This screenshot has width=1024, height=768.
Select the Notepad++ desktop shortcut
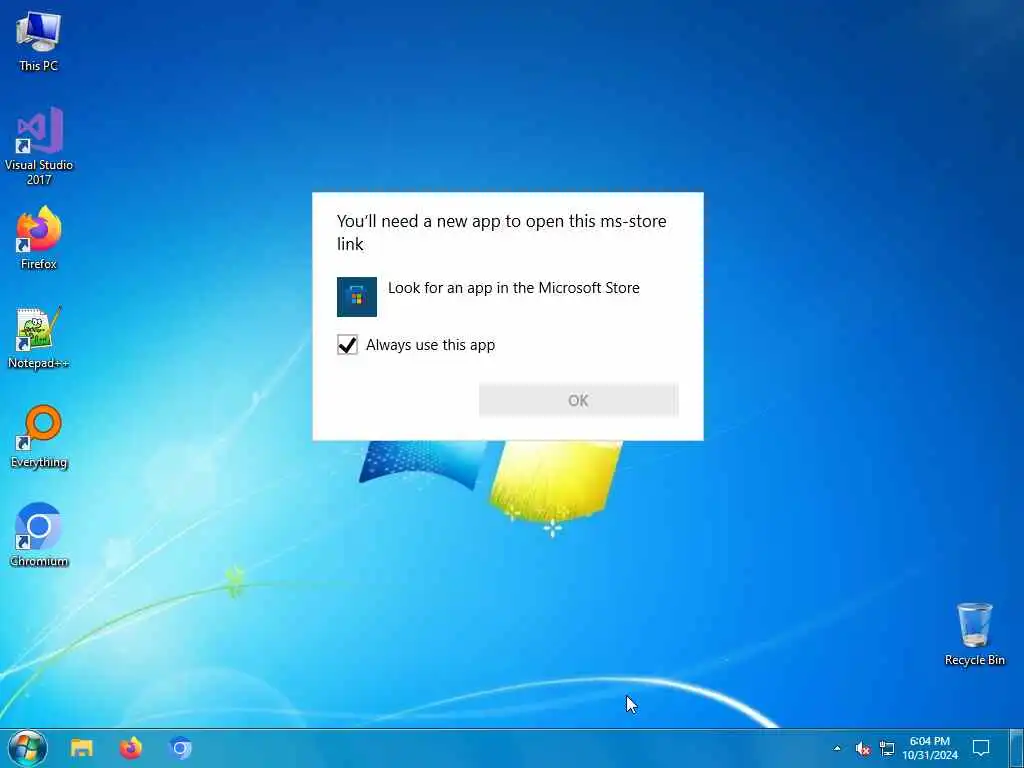39,337
